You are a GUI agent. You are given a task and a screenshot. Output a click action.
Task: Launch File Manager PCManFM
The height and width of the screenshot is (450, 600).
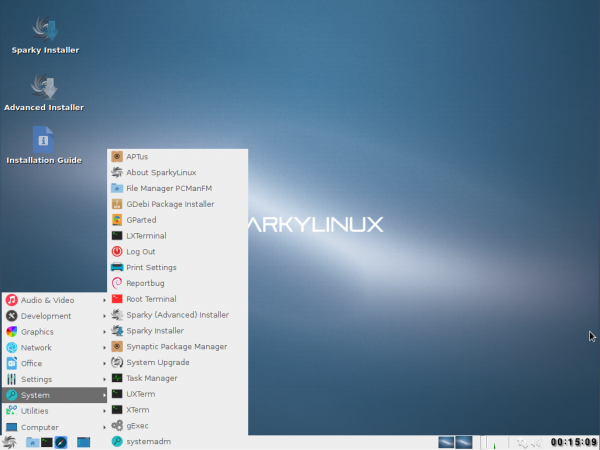click(x=178, y=188)
